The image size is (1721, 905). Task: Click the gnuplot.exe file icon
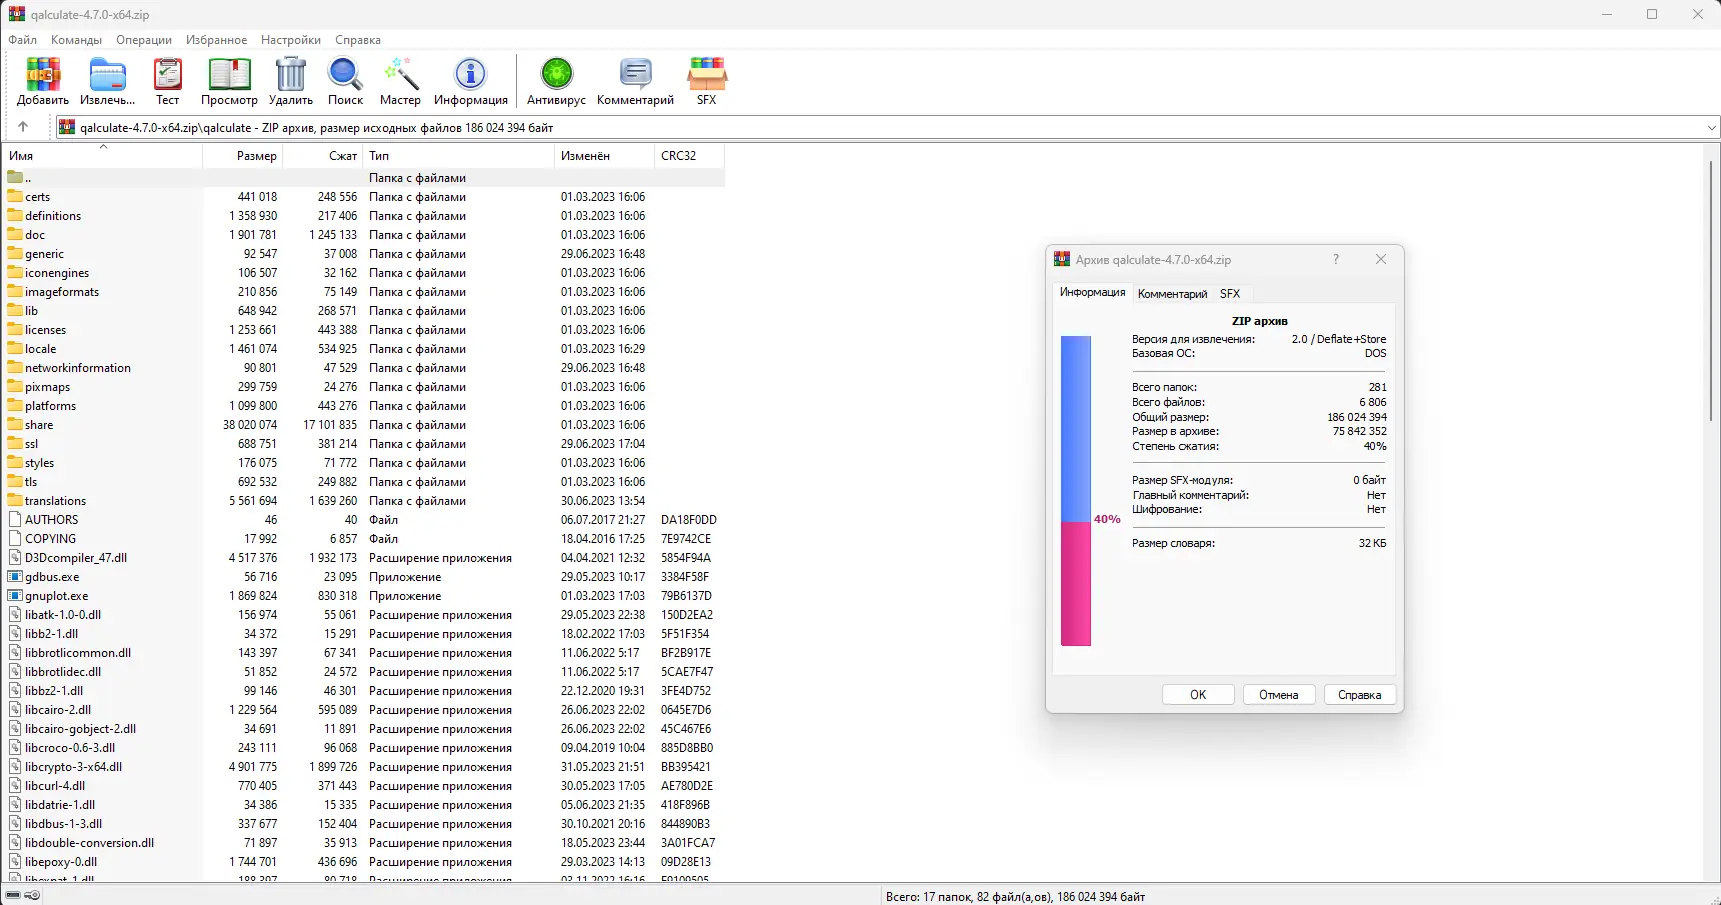pyautogui.click(x=15, y=596)
